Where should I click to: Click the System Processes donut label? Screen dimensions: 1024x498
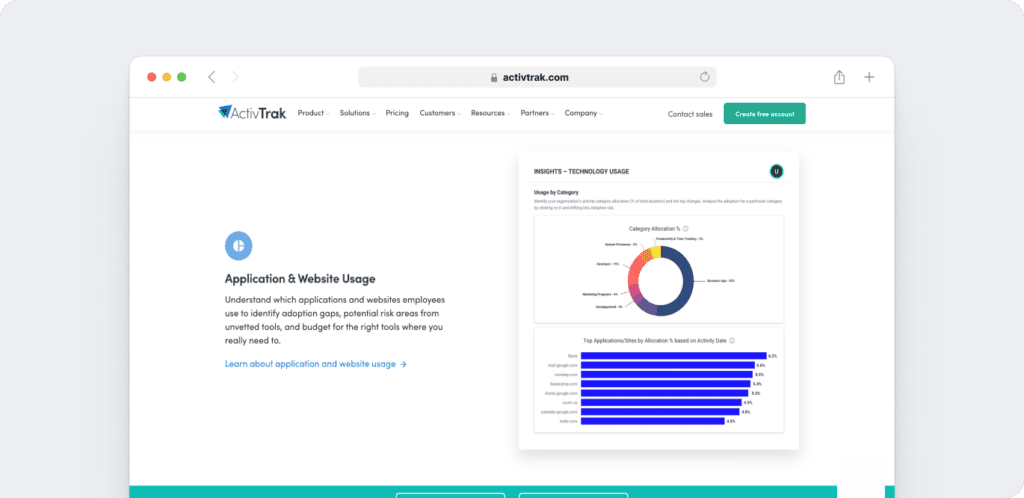[620, 245]
